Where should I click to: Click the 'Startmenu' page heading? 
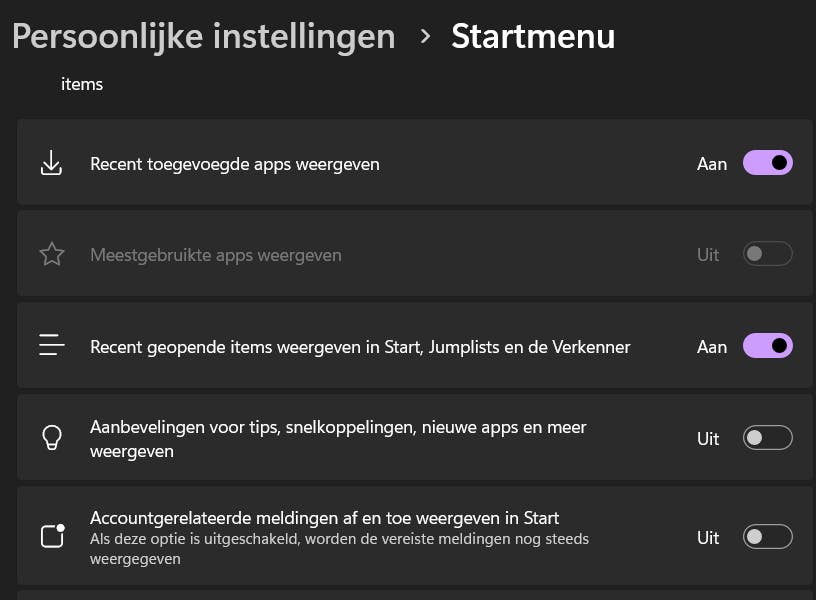(x=533, y=37)
